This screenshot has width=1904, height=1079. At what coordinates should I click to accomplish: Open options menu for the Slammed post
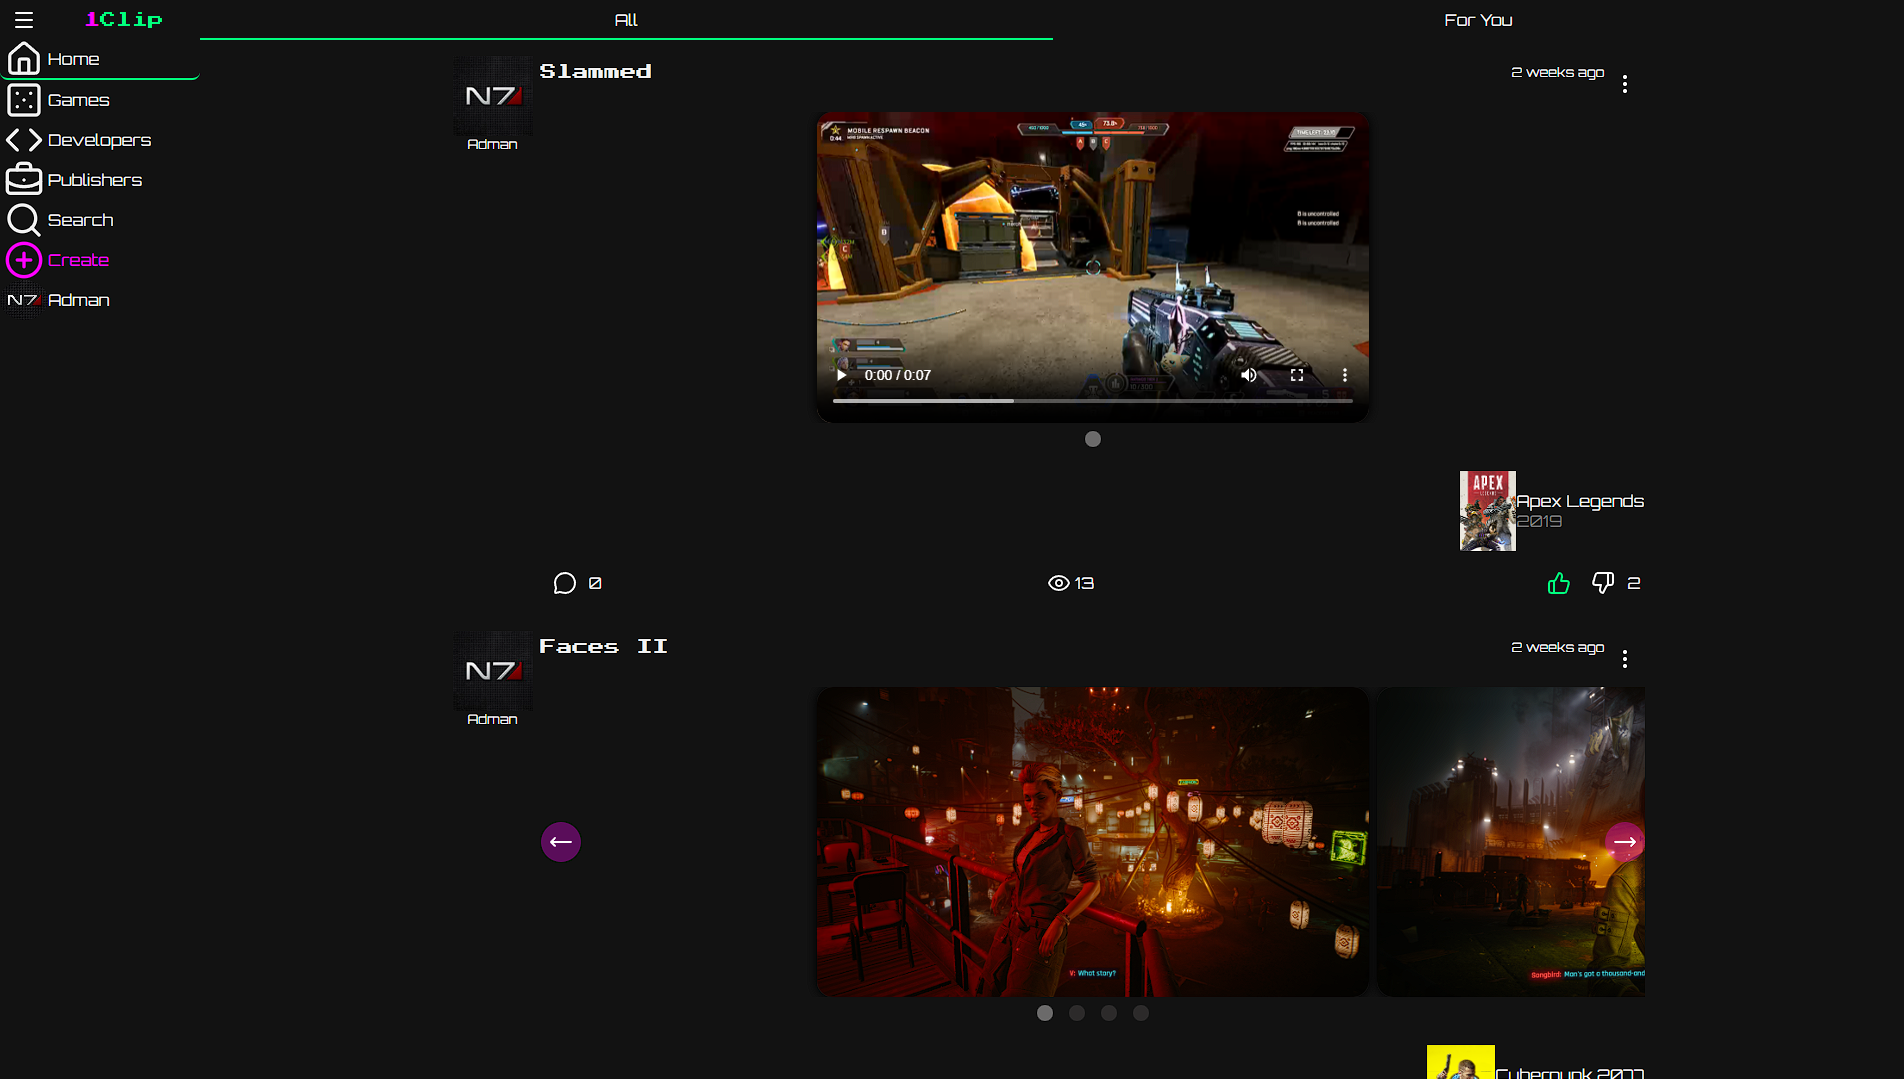[x=1625, y=84]
